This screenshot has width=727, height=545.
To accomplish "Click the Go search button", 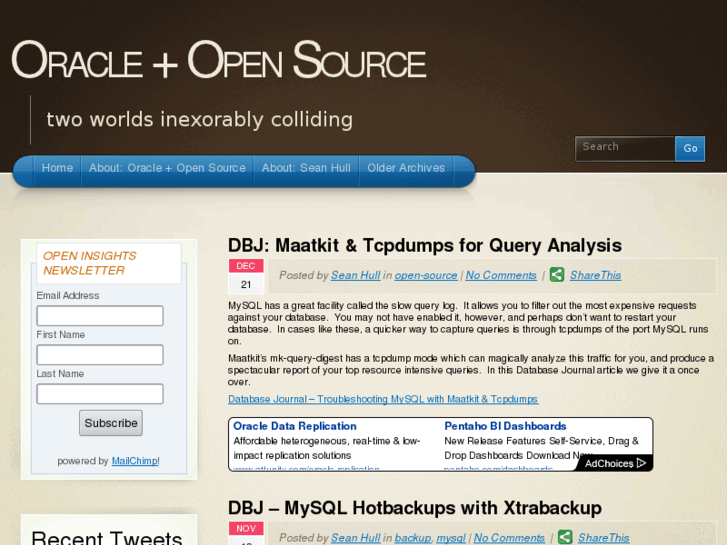I will (x=690, y=148).
